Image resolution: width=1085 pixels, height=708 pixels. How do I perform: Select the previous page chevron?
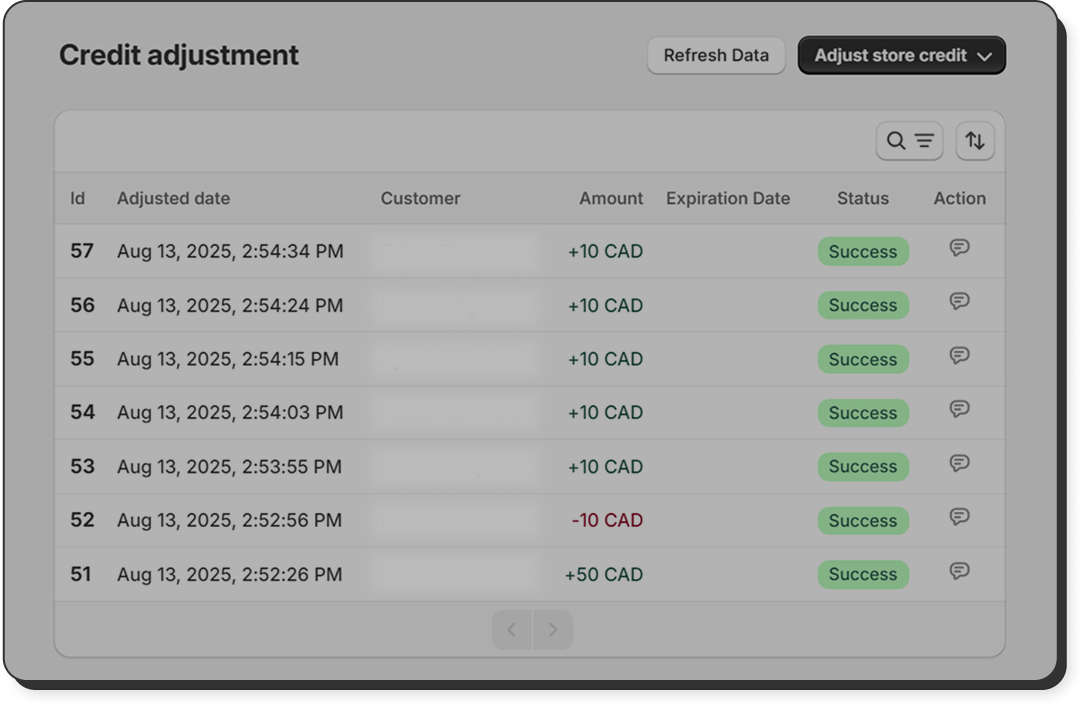click(511, 629)
